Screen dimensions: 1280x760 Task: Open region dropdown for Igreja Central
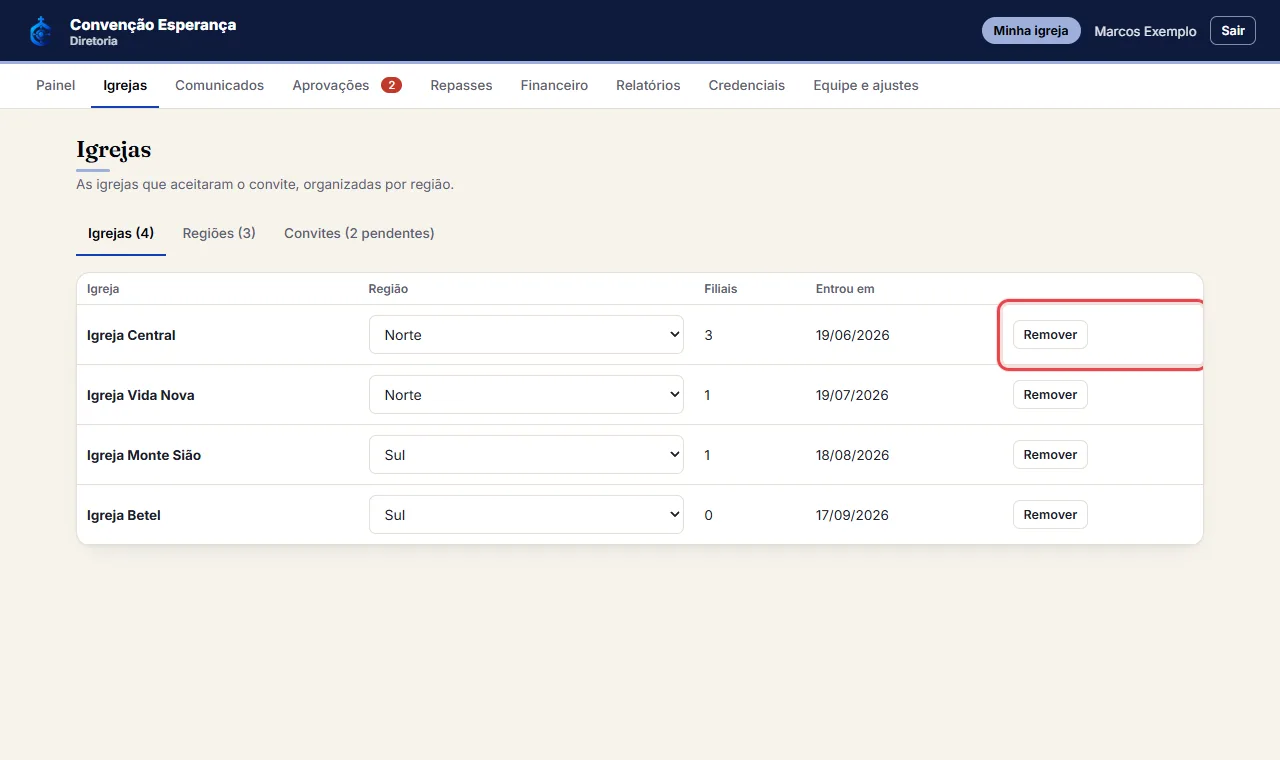[x=526, y=335]
